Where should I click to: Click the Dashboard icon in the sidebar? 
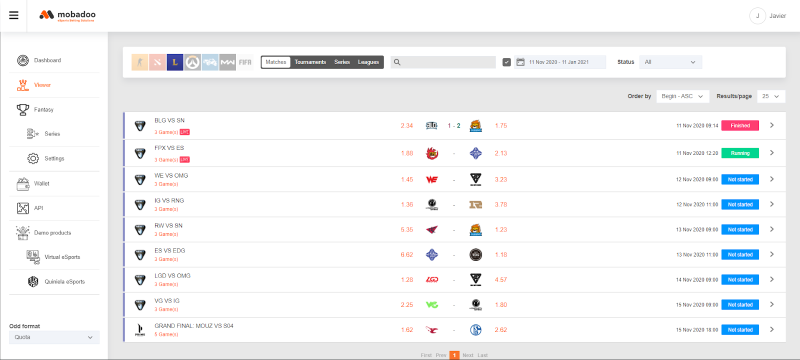22,60
